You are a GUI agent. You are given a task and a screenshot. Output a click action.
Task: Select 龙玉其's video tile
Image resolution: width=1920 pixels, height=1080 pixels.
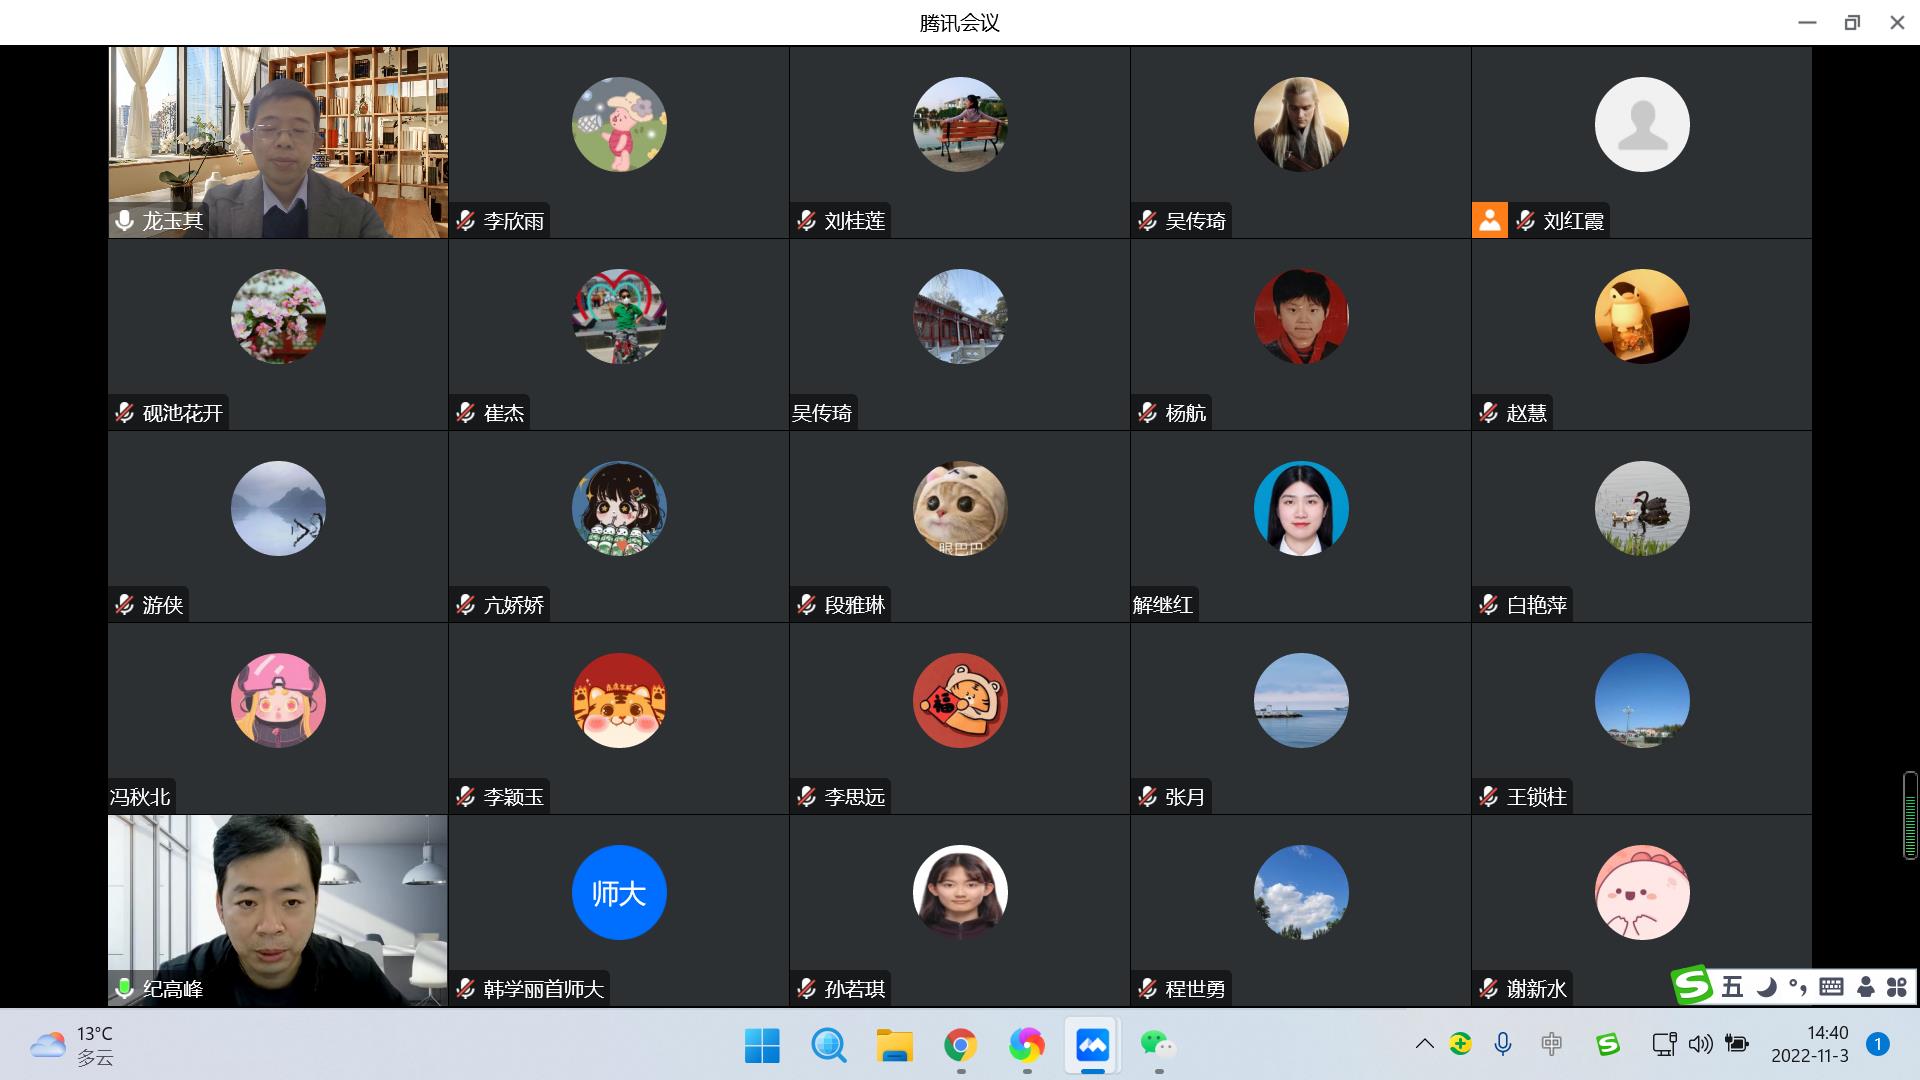[278, 142]
